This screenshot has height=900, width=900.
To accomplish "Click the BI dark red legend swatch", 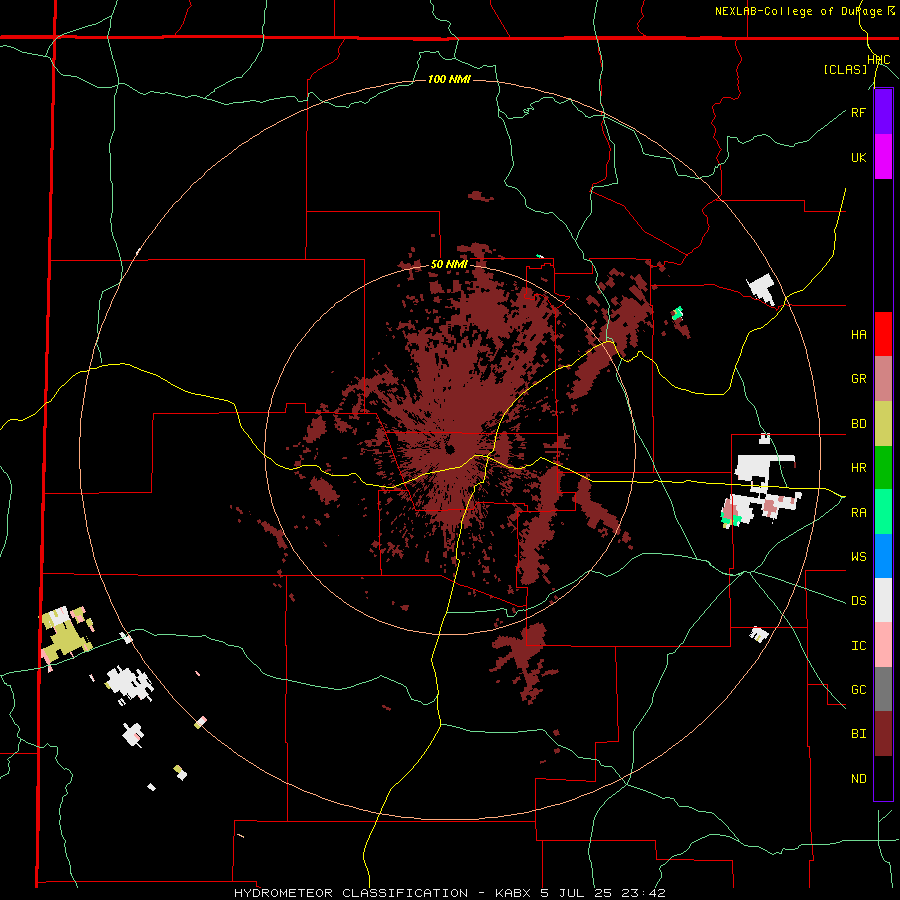I will (883, 734).
